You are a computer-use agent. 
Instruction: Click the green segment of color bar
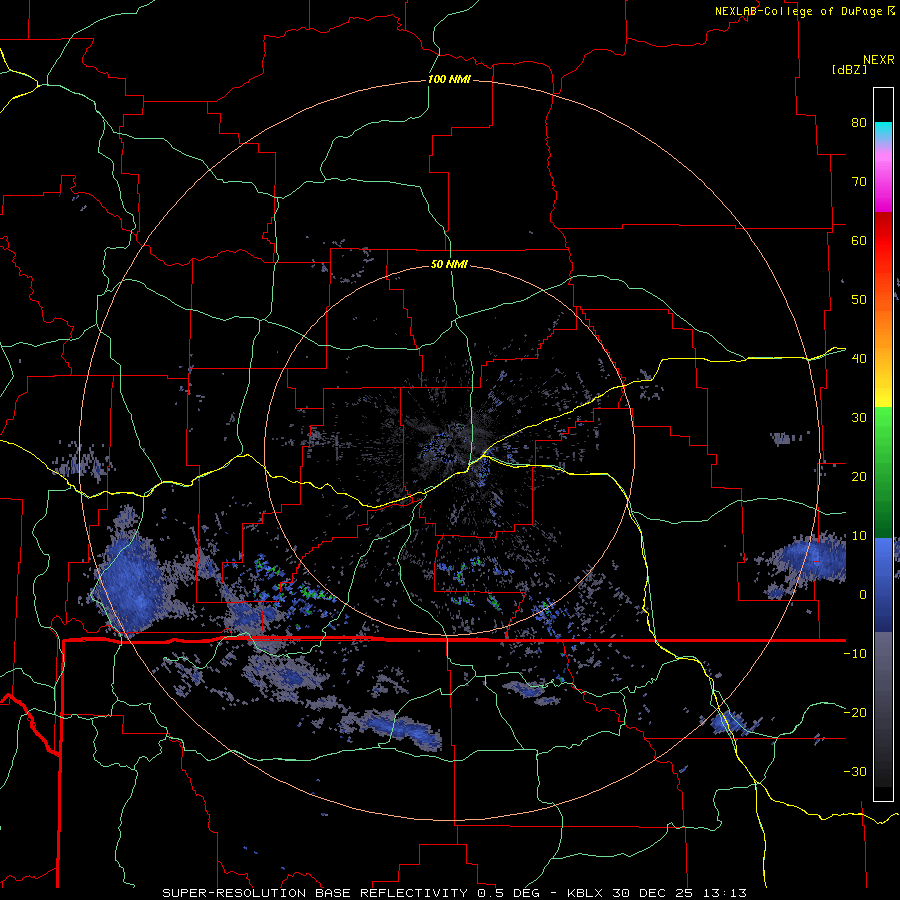pos(883,472)
